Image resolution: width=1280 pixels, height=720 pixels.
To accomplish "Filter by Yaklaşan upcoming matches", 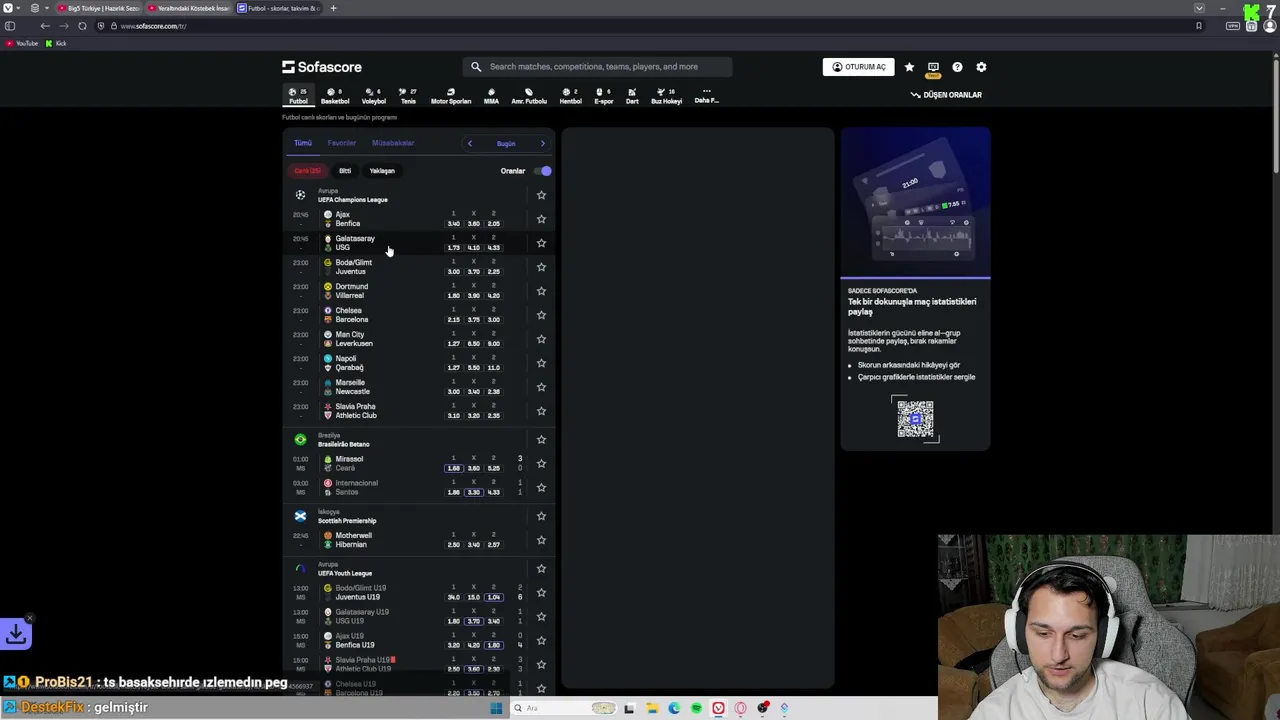I will coord(382,171).
